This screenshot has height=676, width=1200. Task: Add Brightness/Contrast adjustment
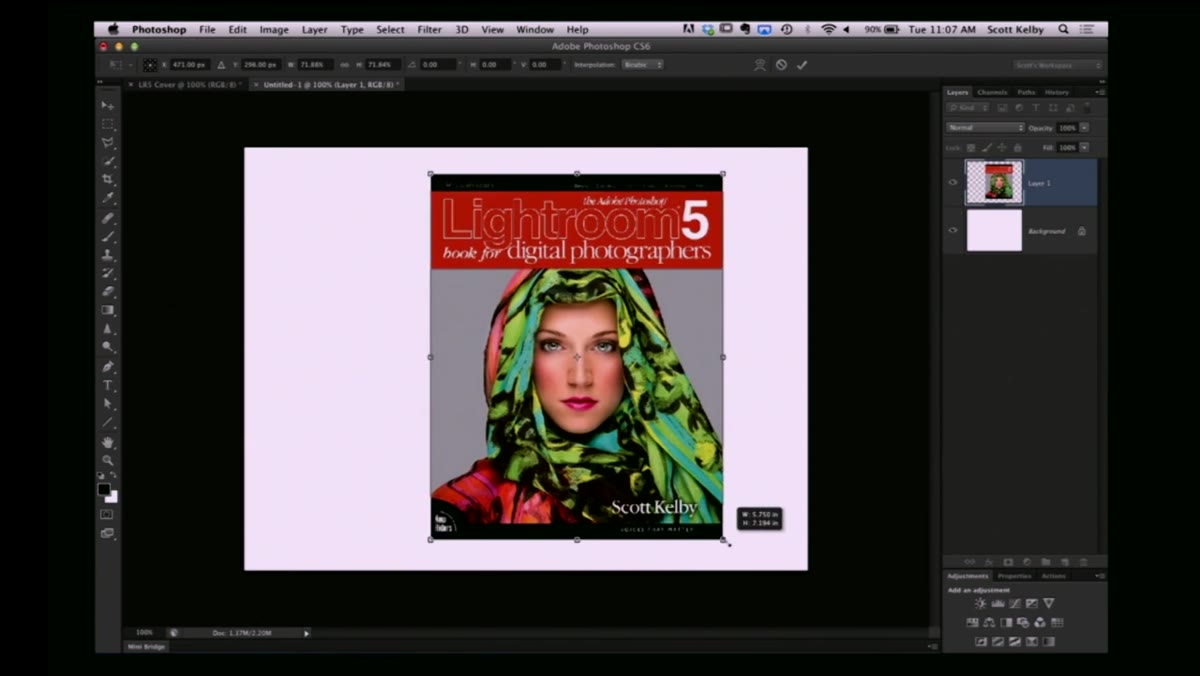980,603
